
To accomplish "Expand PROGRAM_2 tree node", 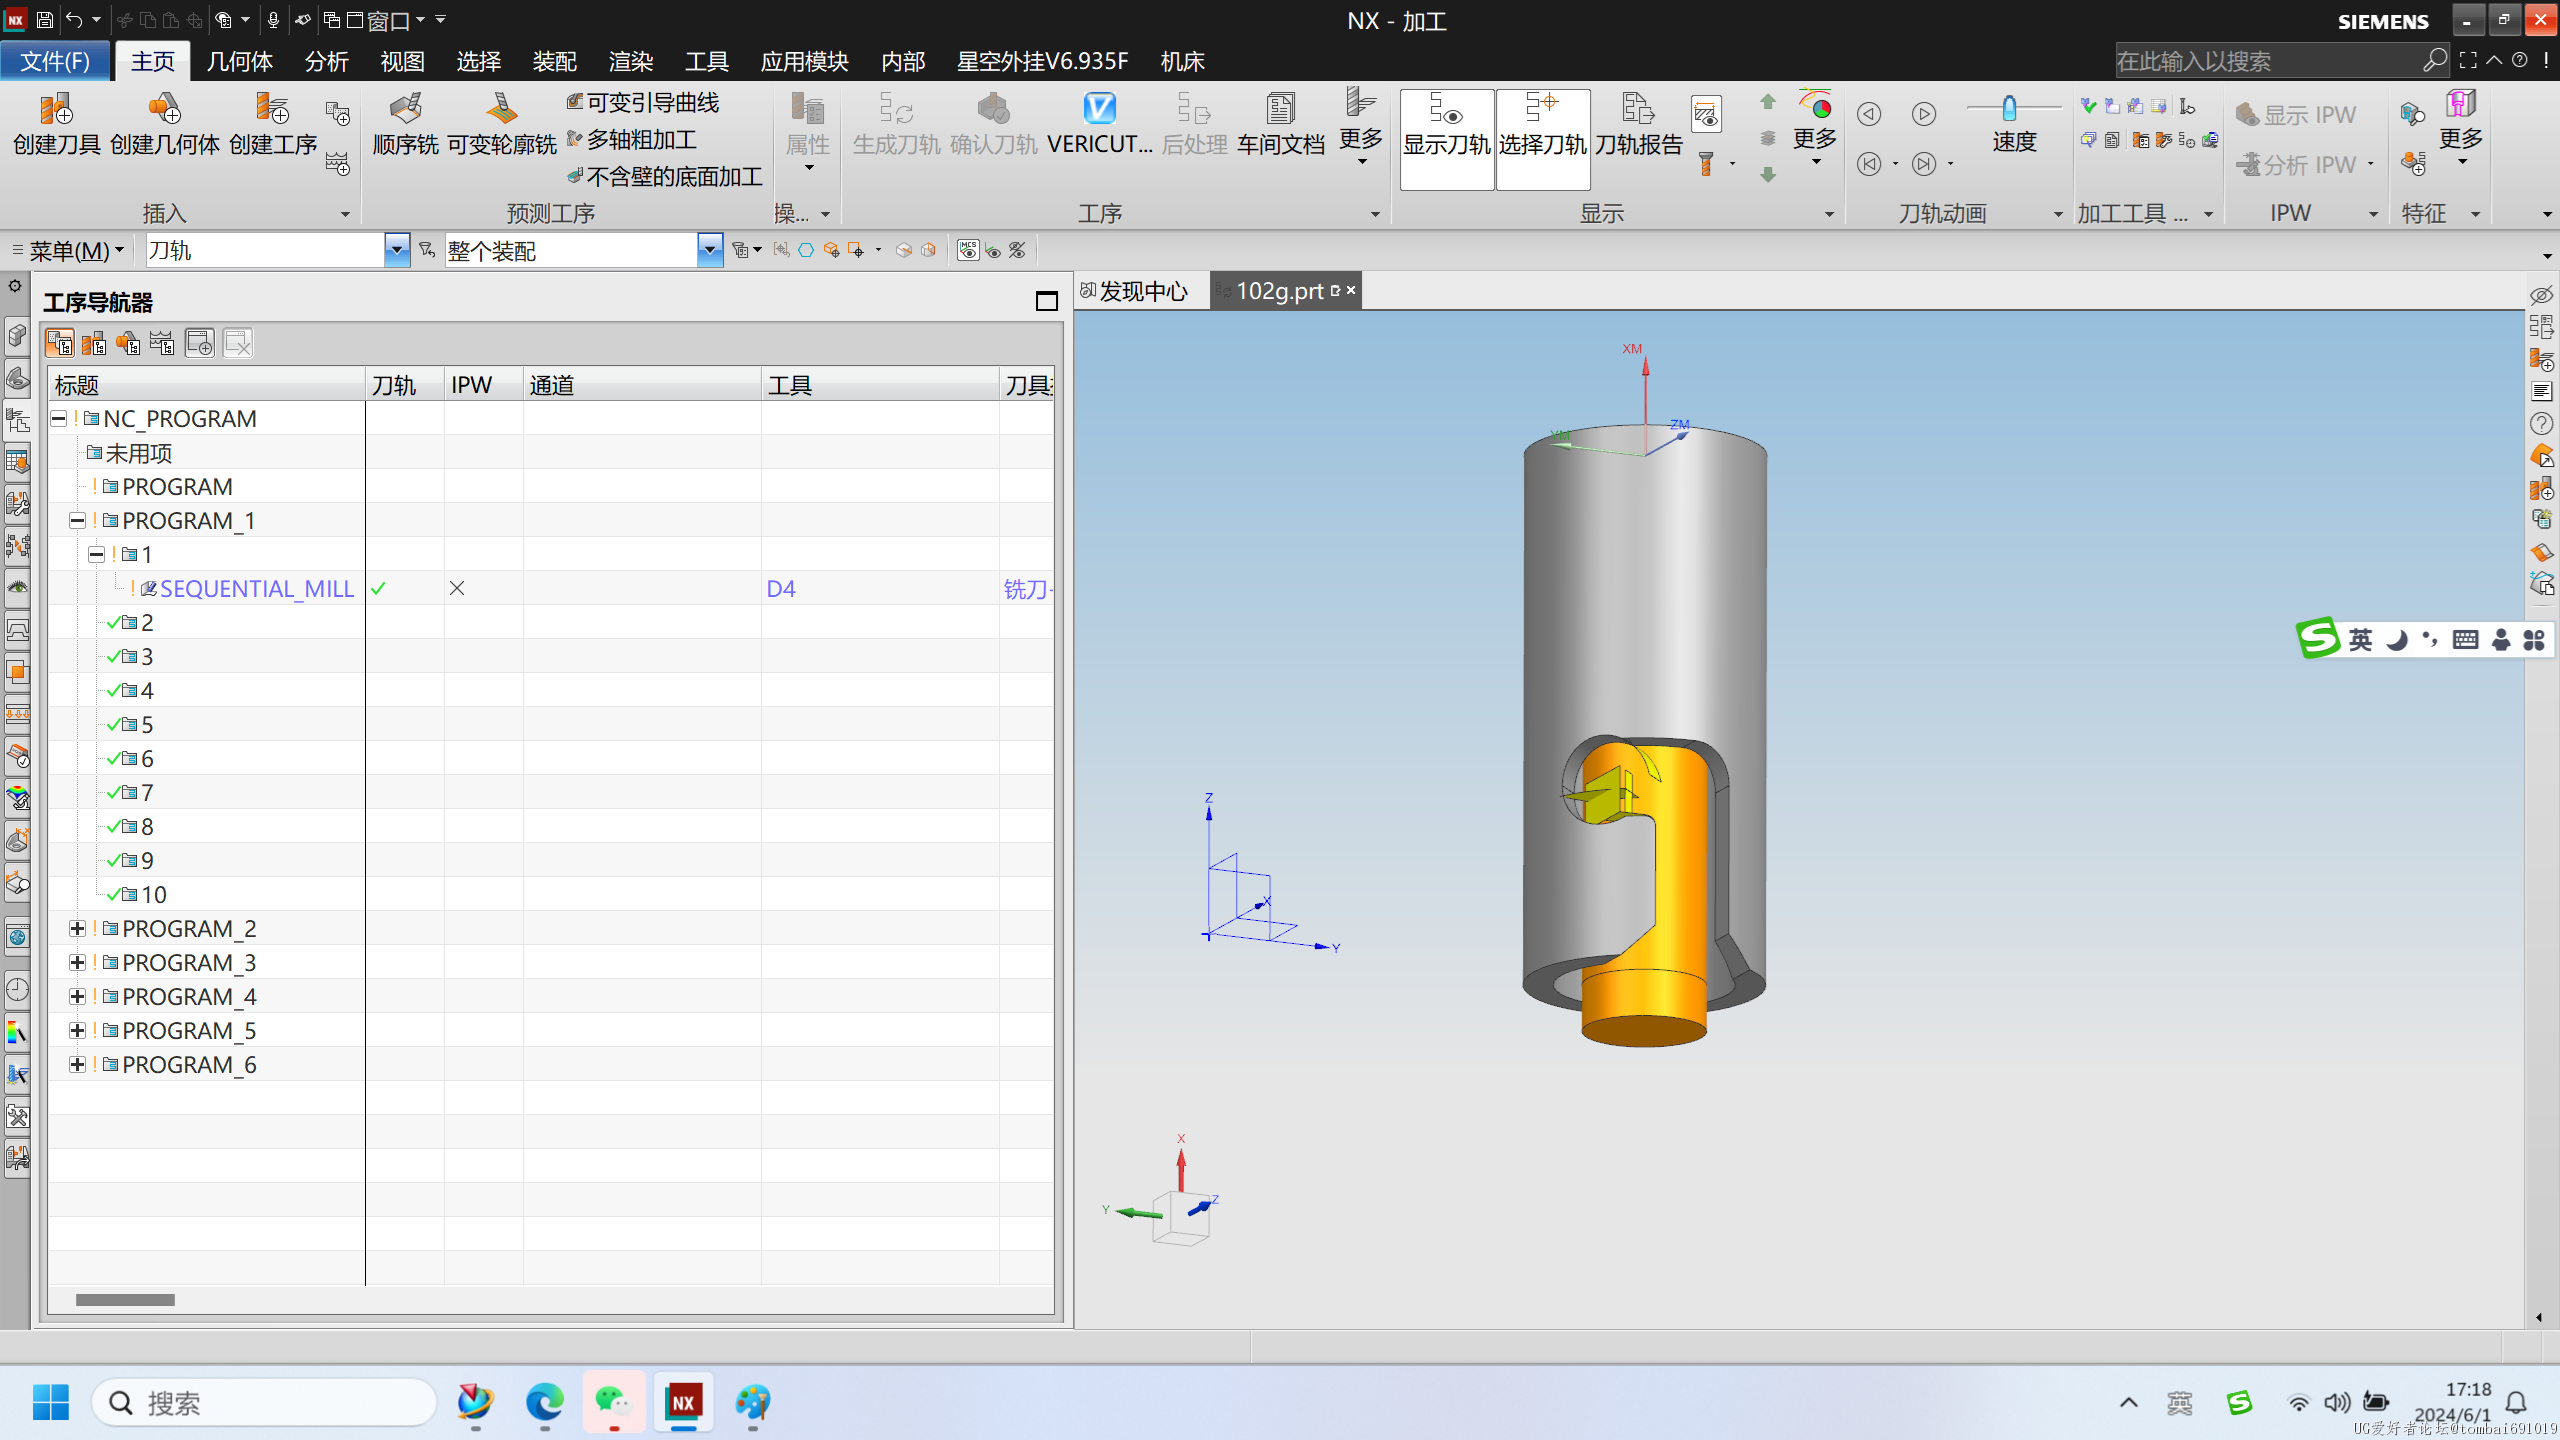I will [76, 928].
